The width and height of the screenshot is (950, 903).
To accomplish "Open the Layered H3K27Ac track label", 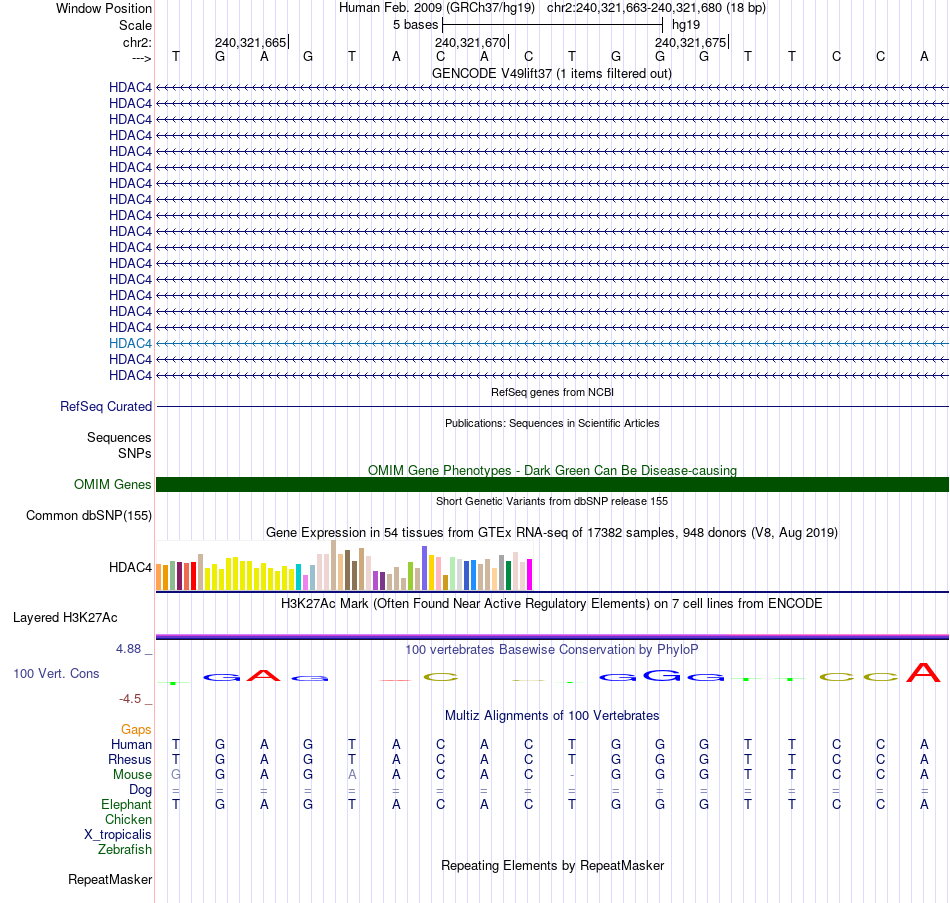I will [65, 618].
